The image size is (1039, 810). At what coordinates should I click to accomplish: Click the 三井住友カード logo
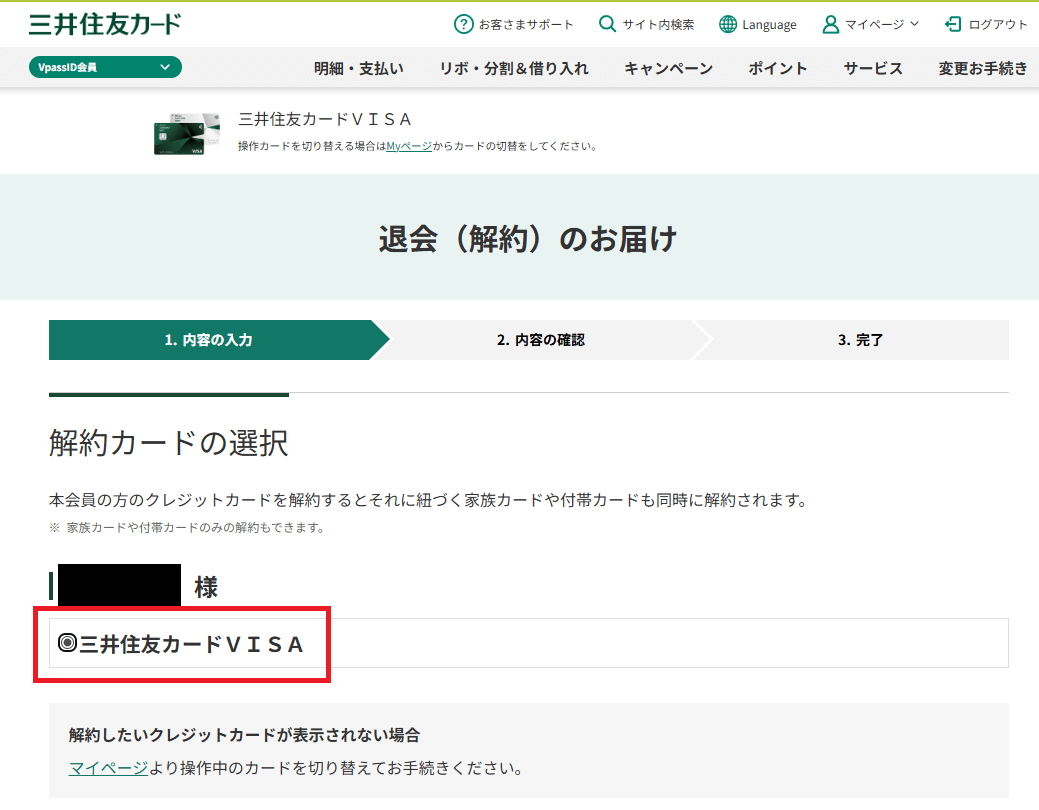(105, 24)
